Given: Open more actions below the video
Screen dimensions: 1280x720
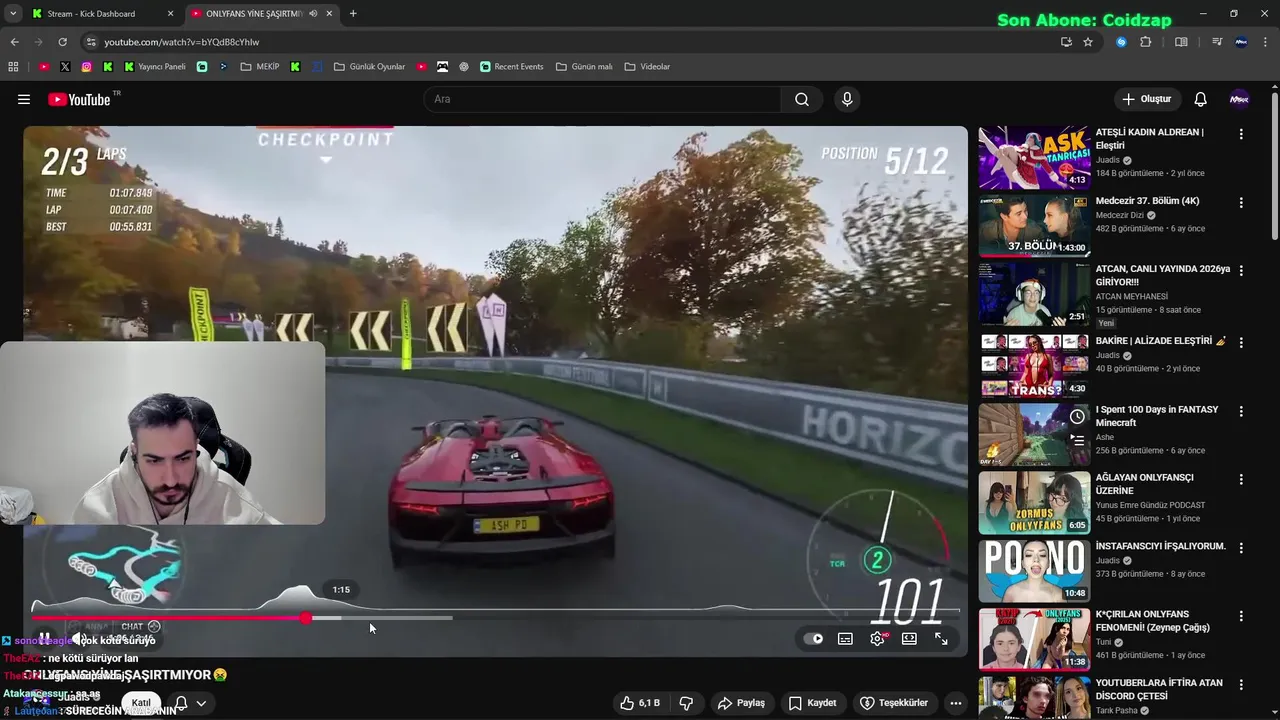Looking at the screenshot, I should tap(956, 703).
